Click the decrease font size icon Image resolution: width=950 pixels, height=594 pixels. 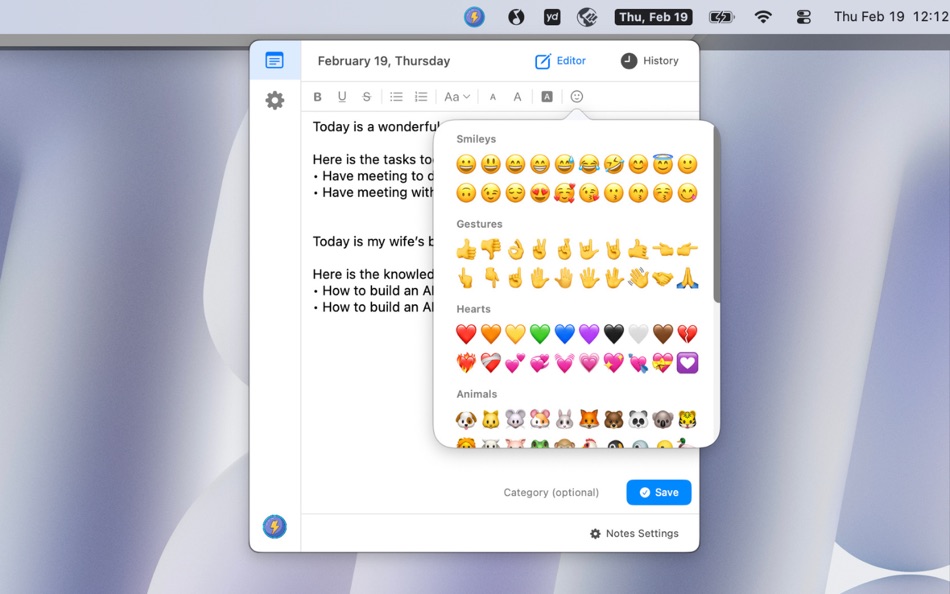(492, 96)
